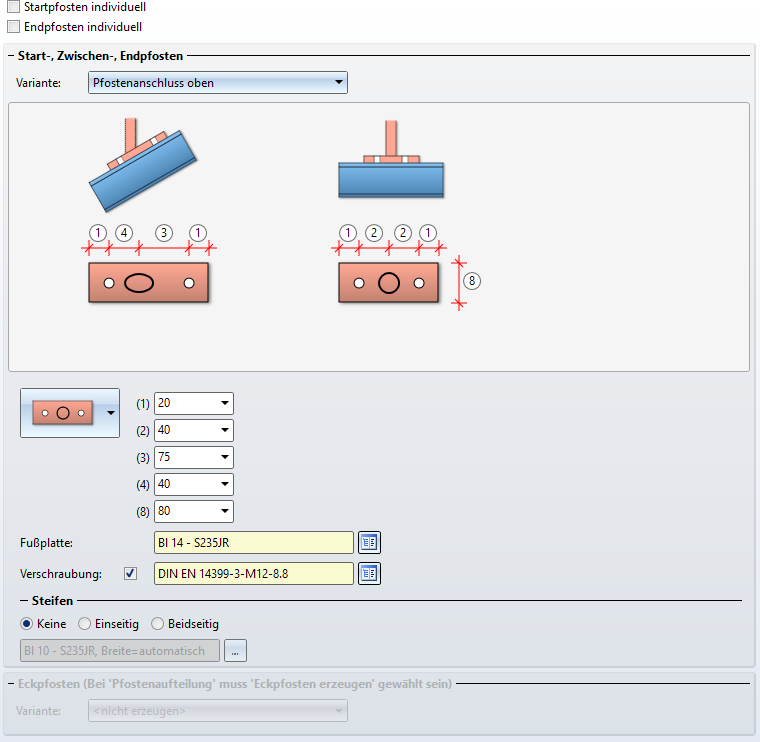Collapse the Eckpfosten section
Image resolution: width=760 pixels, height=742 pixels.
11,684
